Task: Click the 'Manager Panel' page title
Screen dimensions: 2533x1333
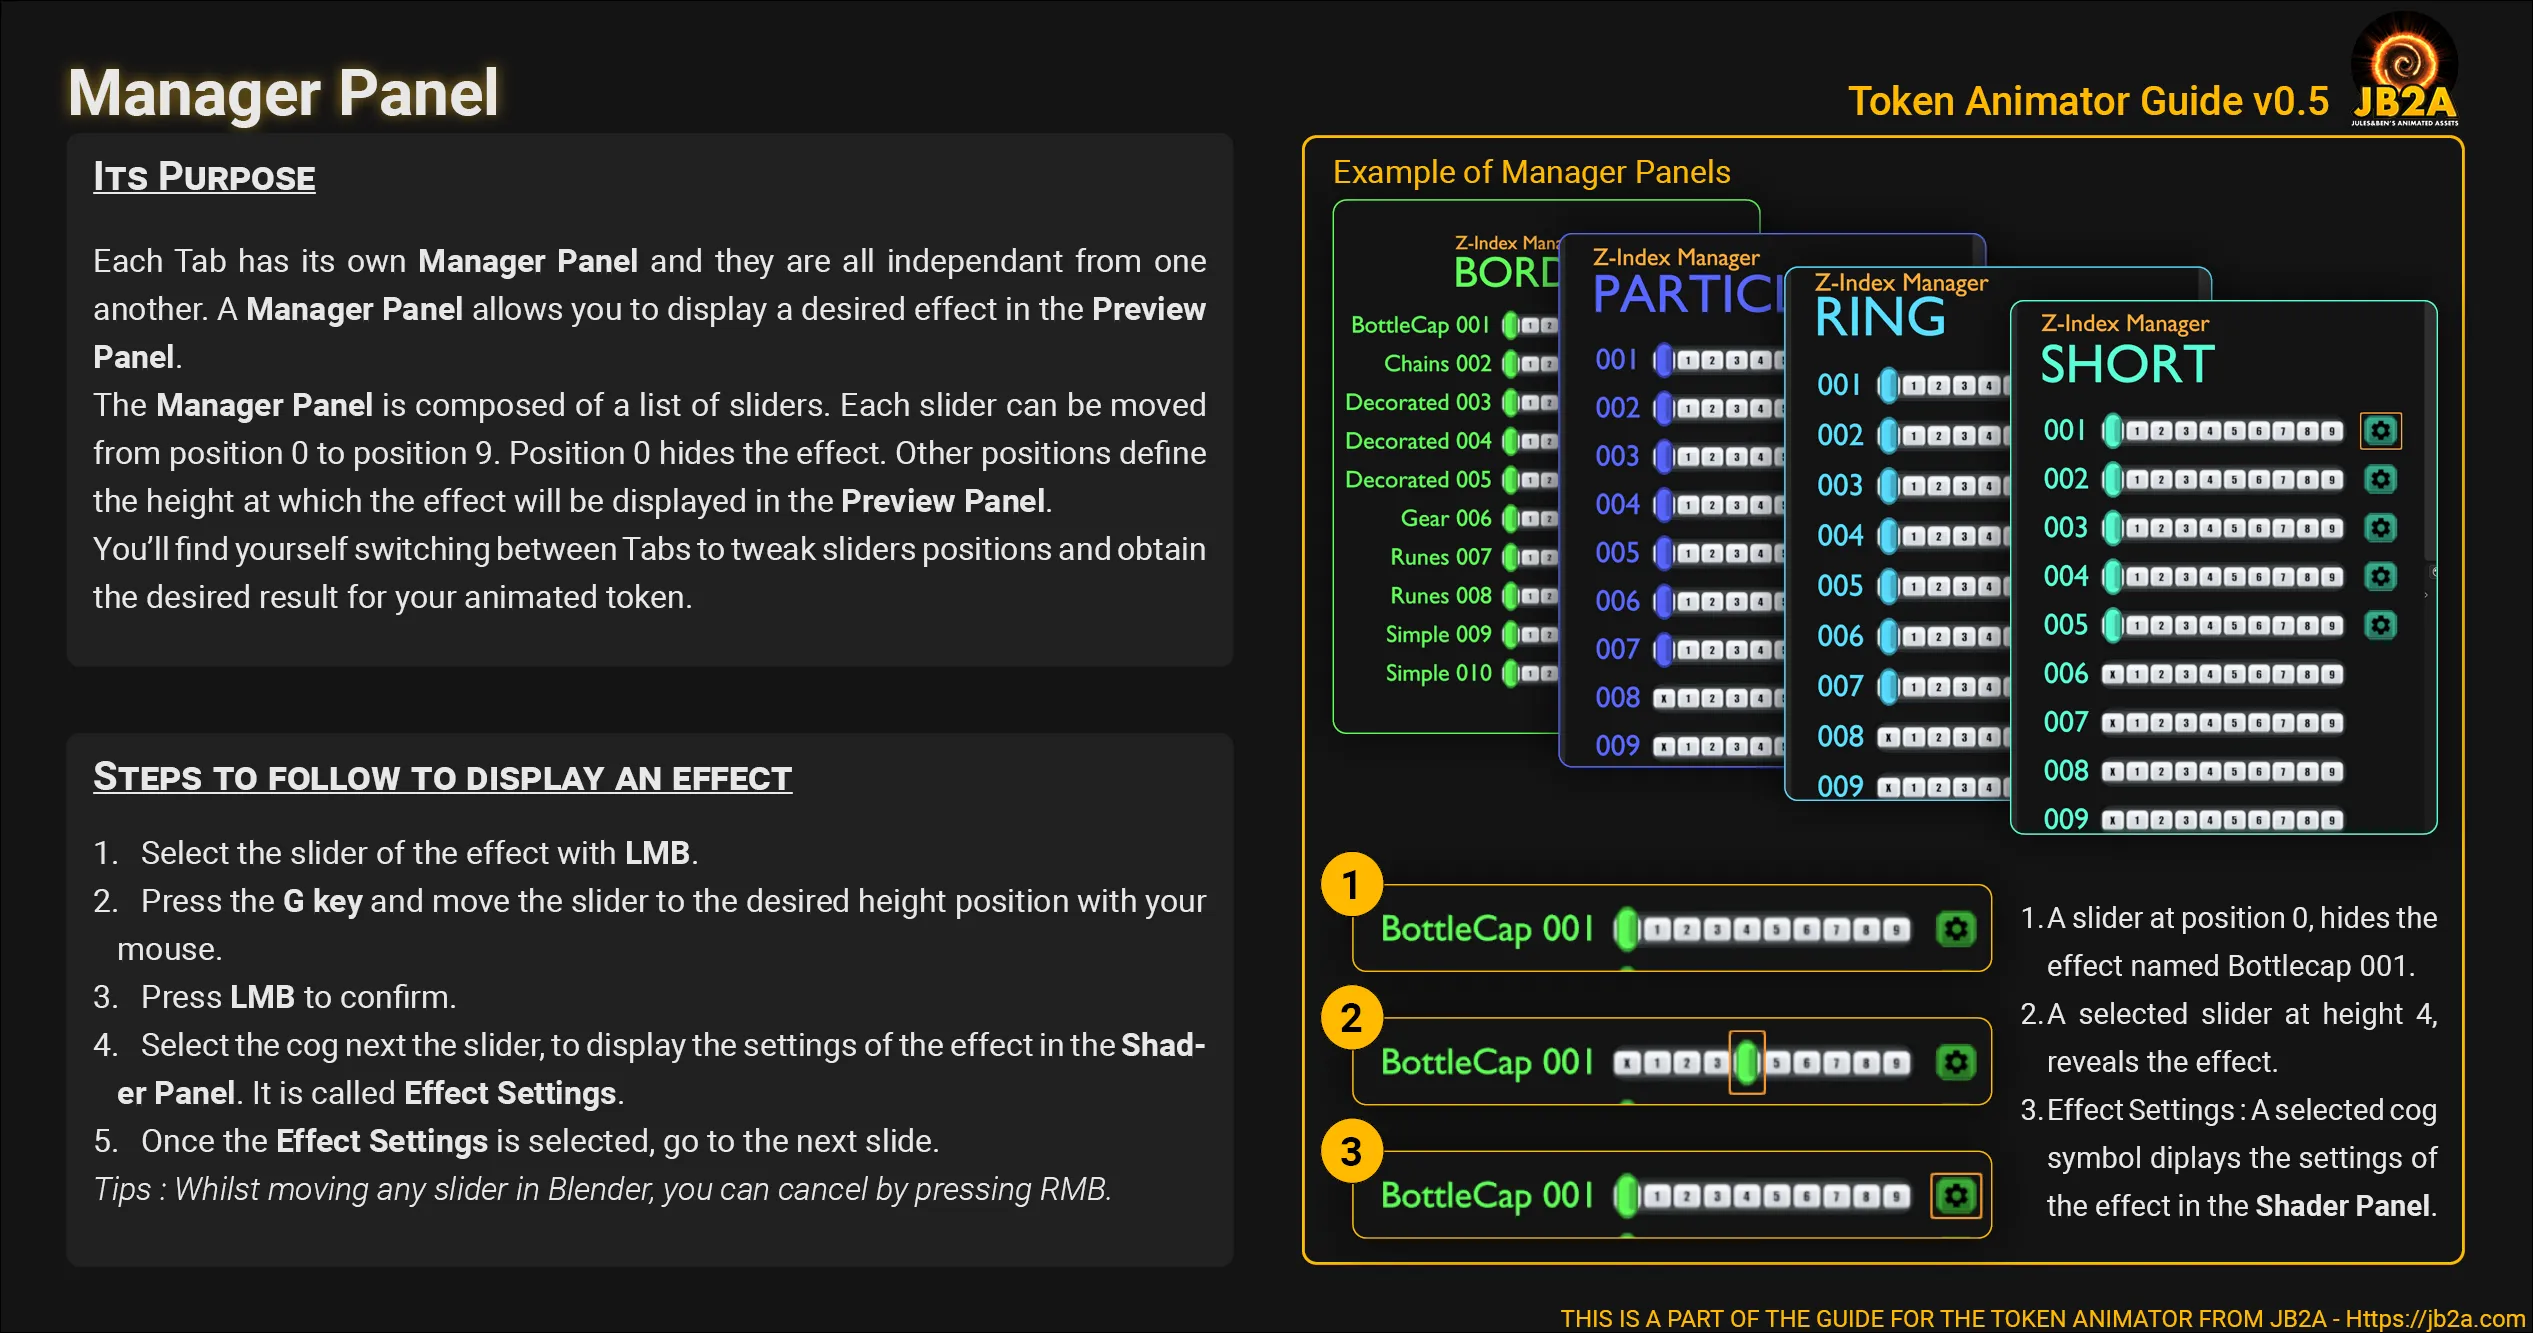Action: coord(283,93)
